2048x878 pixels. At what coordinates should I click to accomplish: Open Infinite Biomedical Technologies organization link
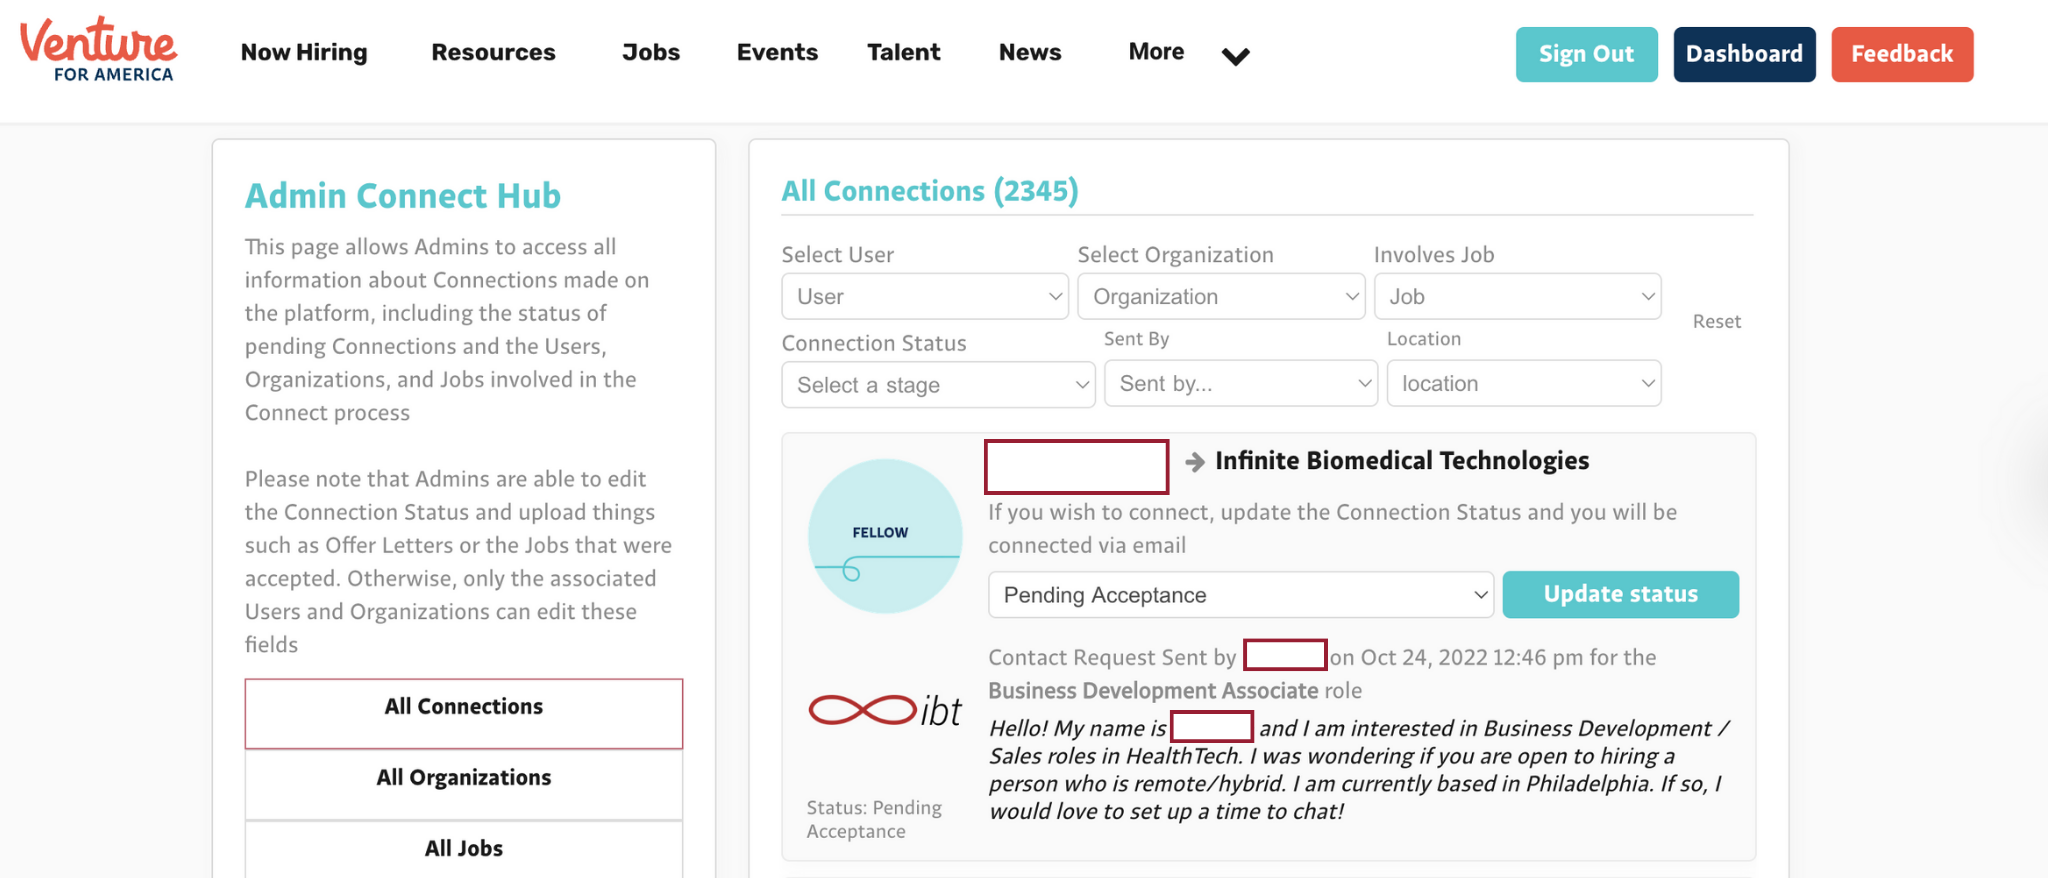1402,461
